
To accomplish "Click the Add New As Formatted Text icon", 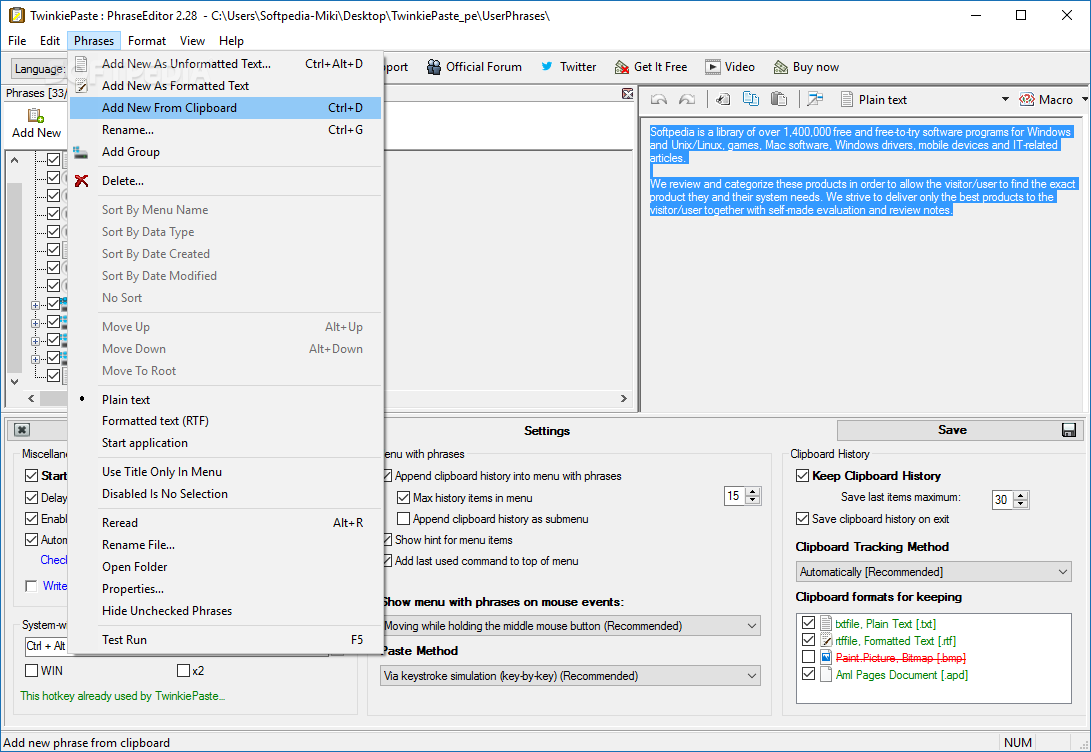I will click(x=81, y=86).
